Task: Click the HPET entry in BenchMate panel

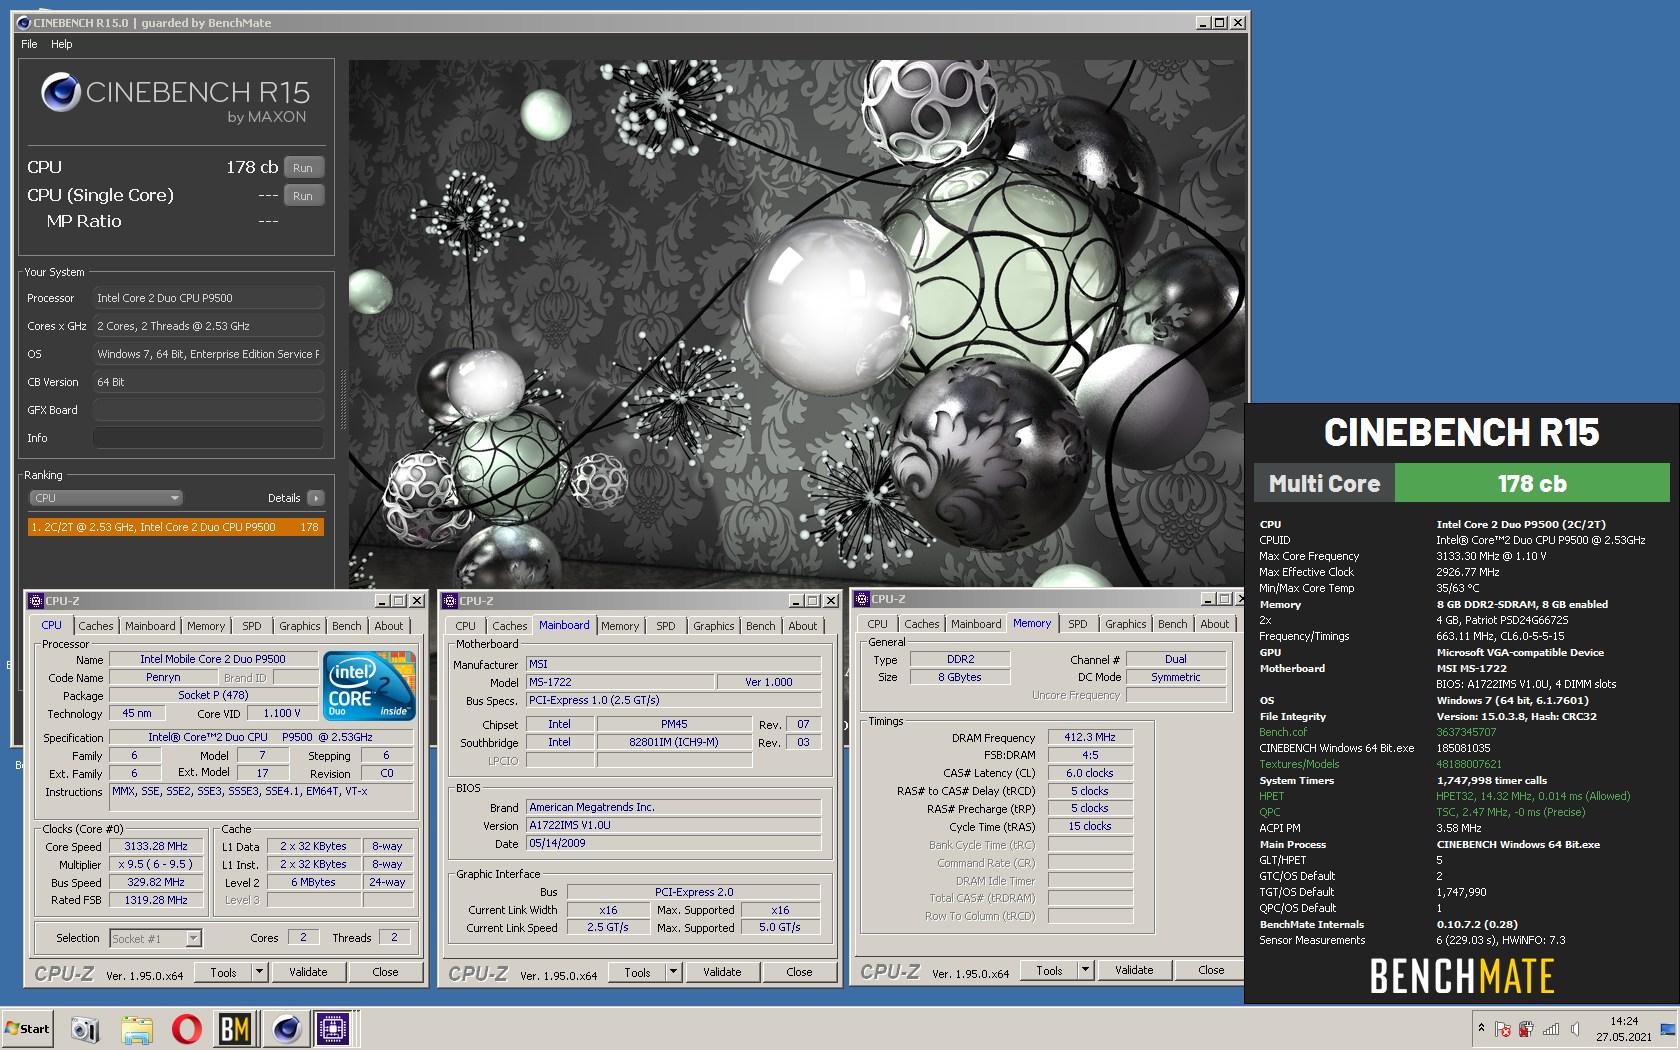Action: pos(1272,796)
